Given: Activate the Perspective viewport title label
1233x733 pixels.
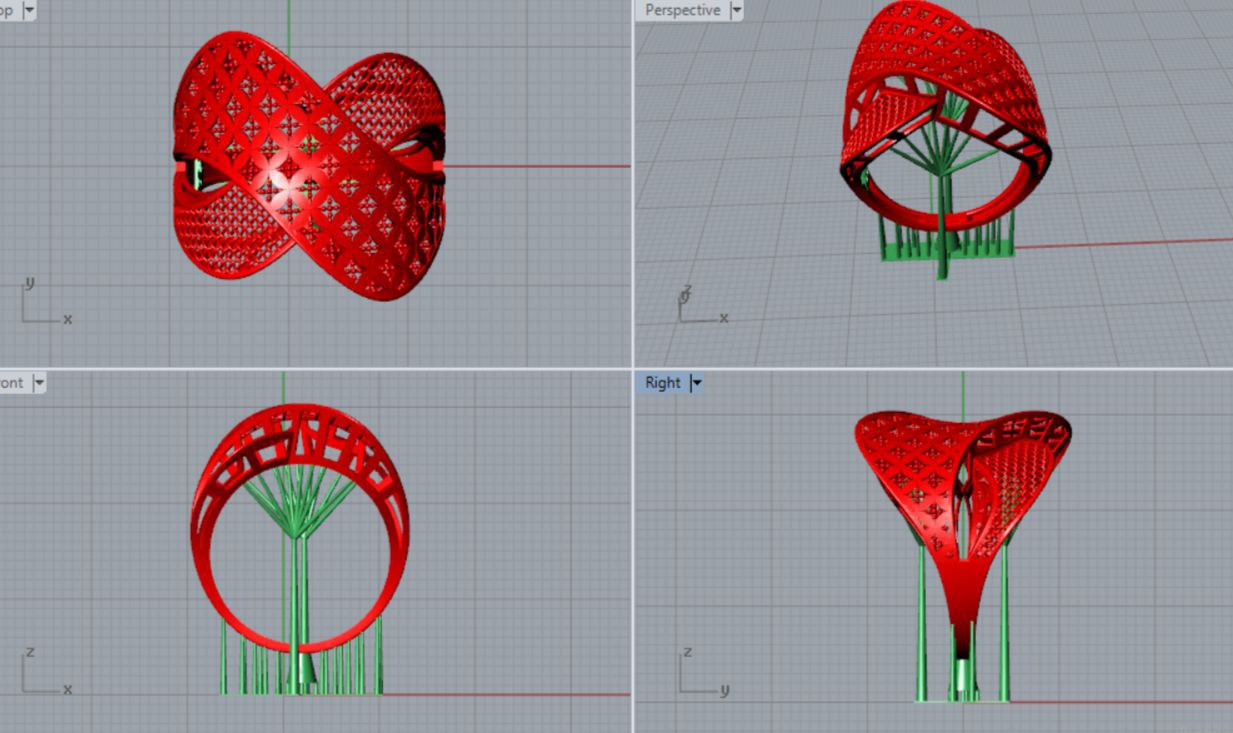Looking at the screenshot, I should (x=682, y=10).
